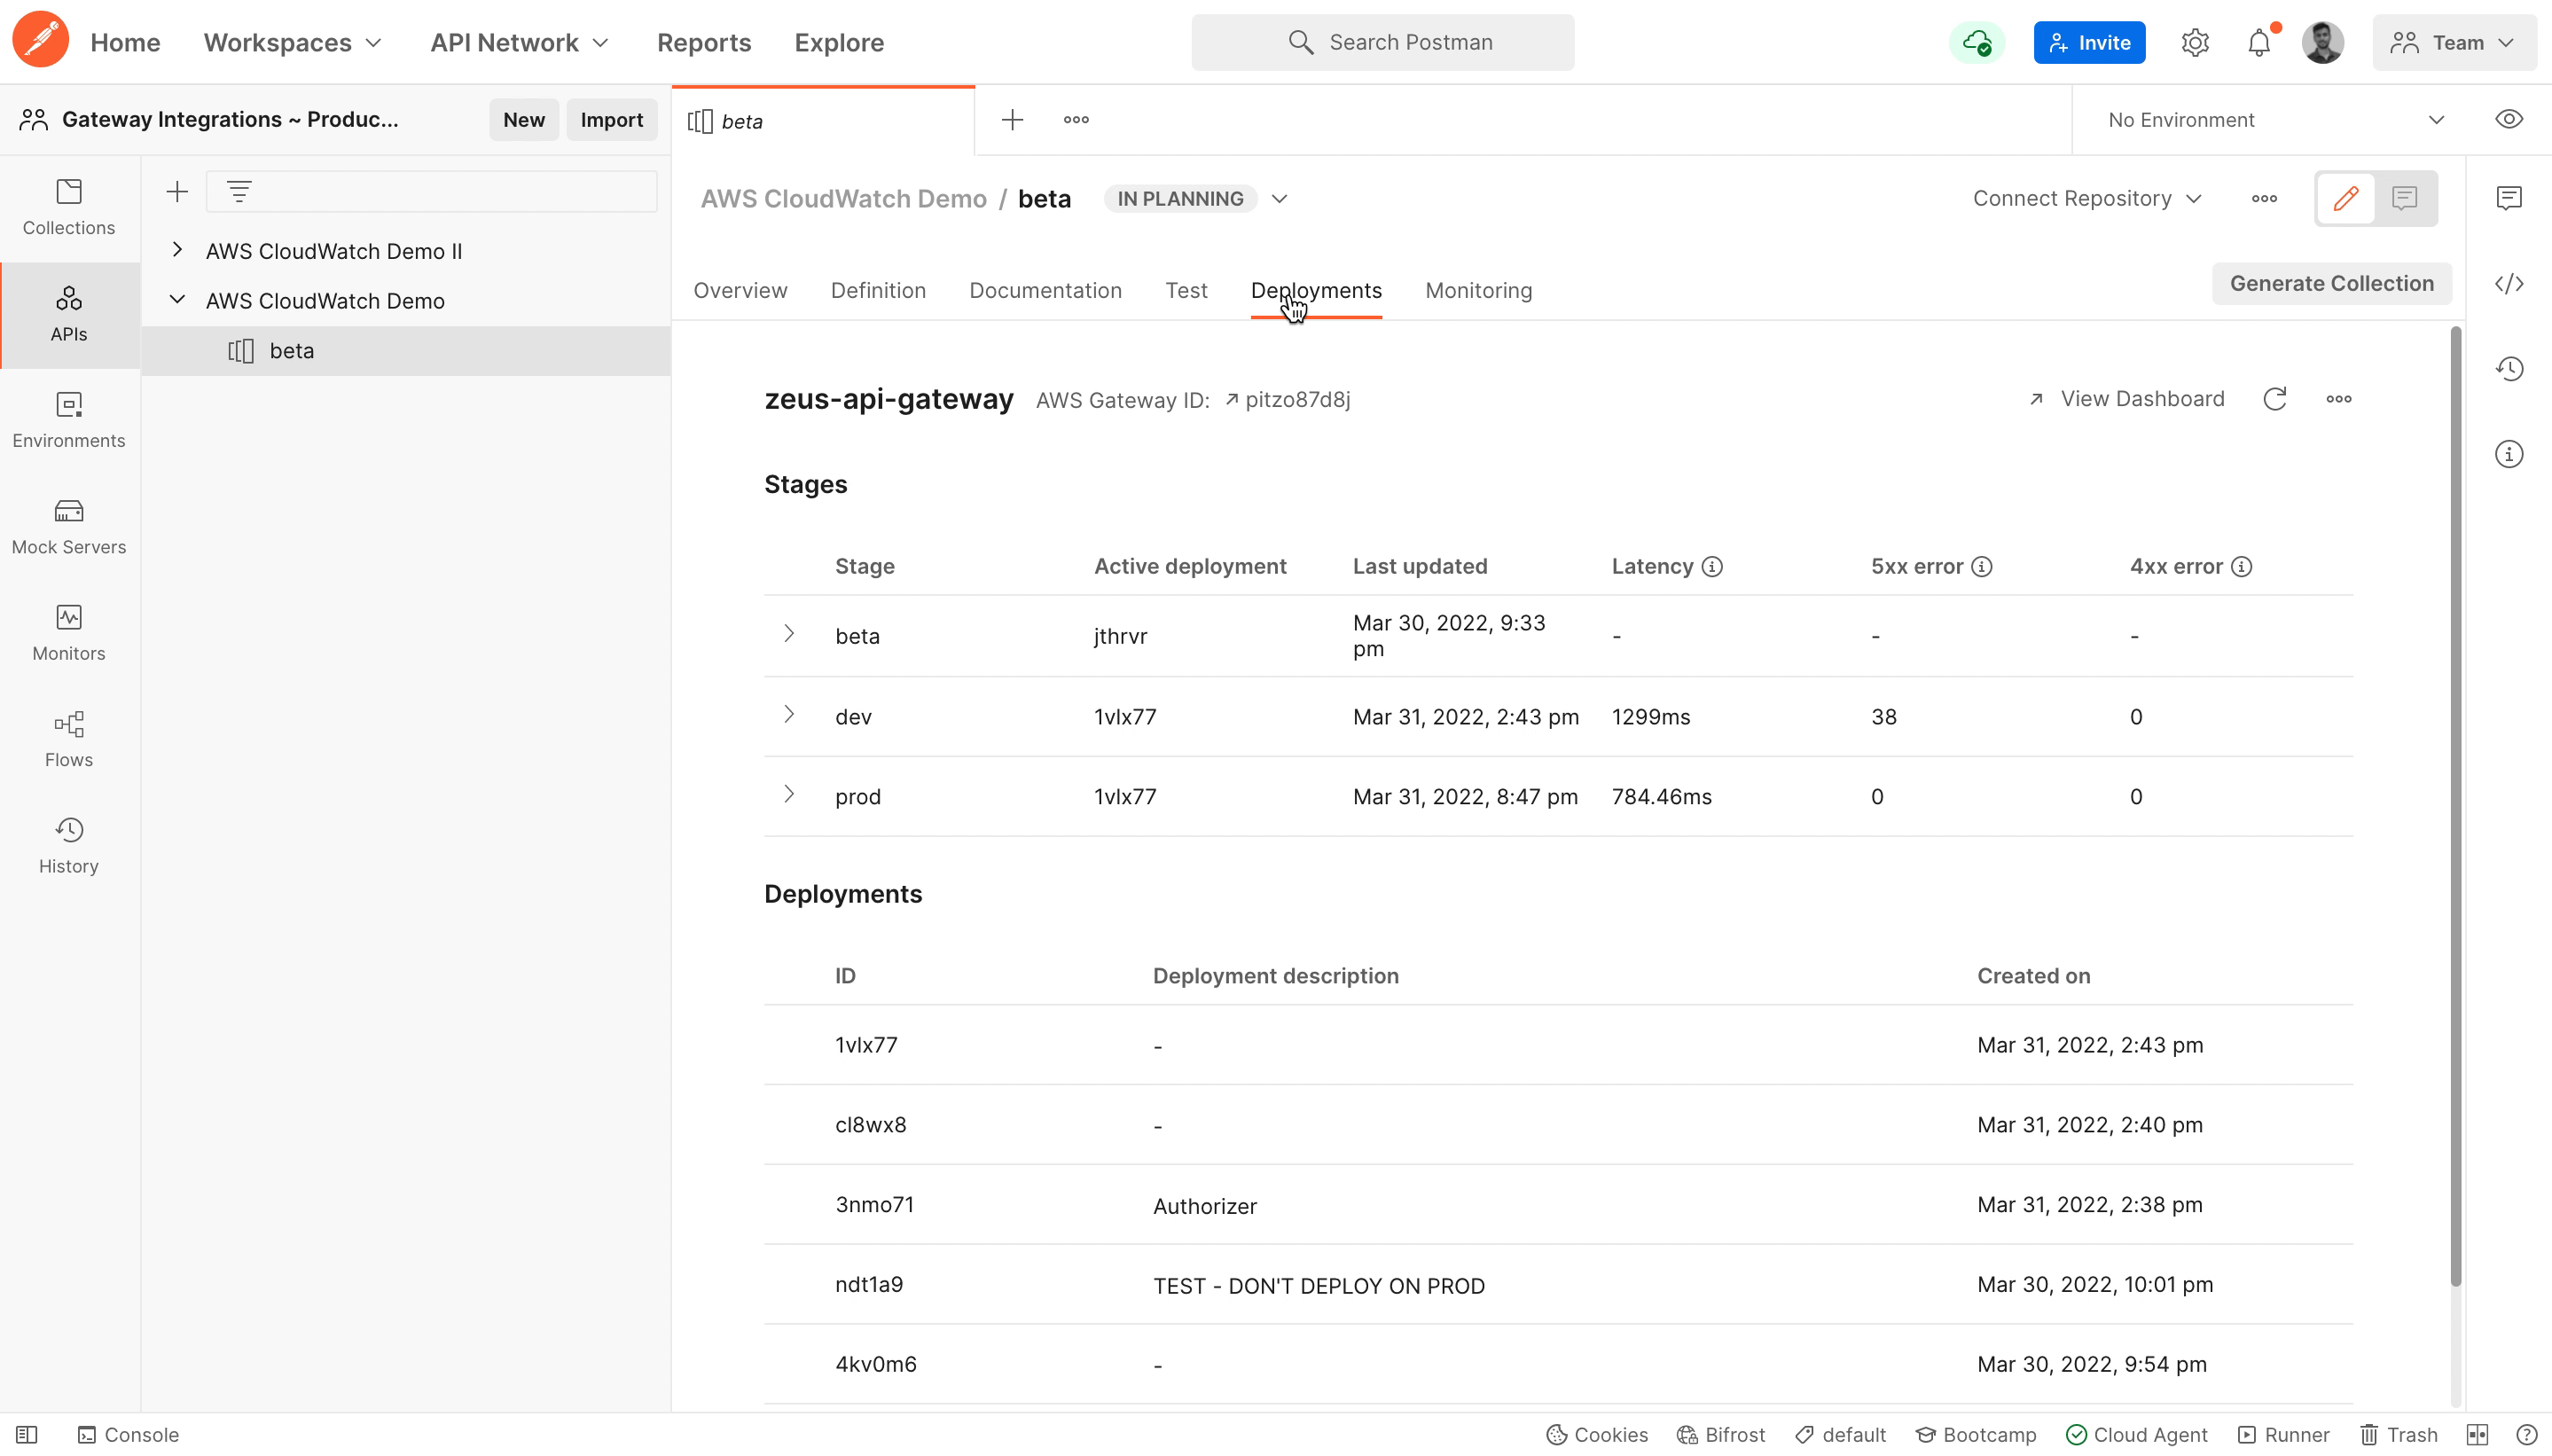This screenshot has height=1456, width=2552.
Task: Open the Environments sidebar panel
Action: [68, 420]
